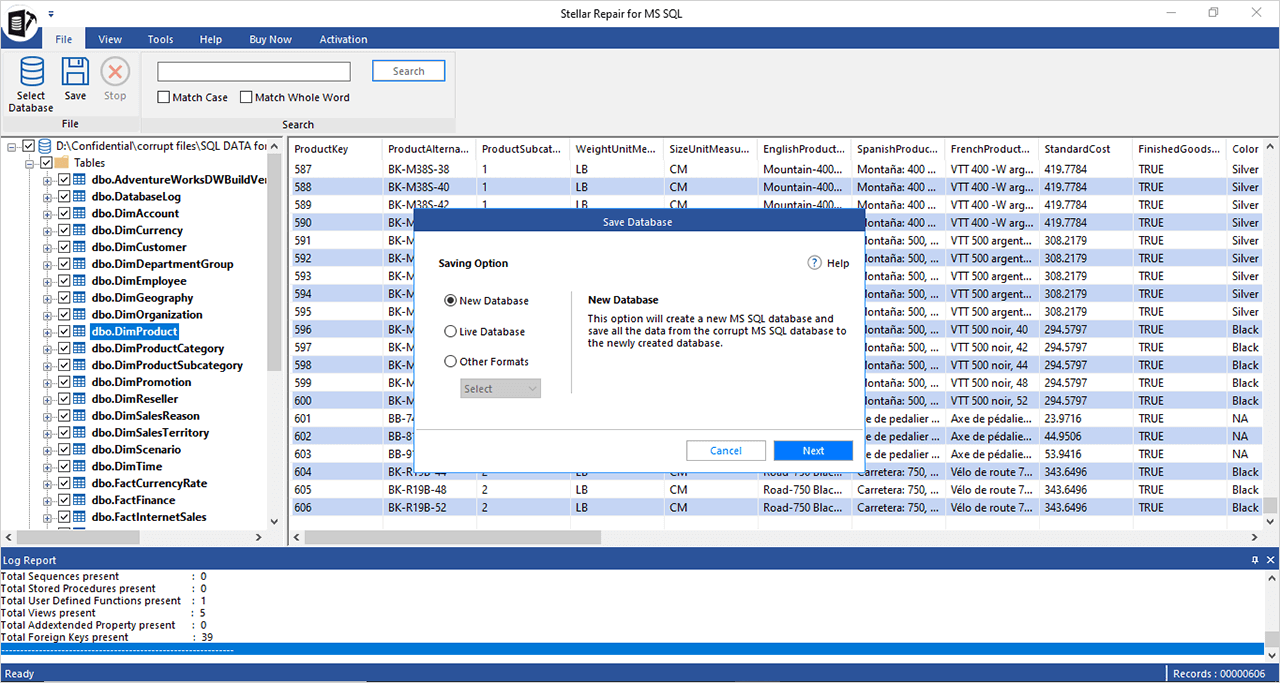Click the Stop icon in the ribbon
The height and width of the screenshot is (683, 1280).
pos(115,73)
